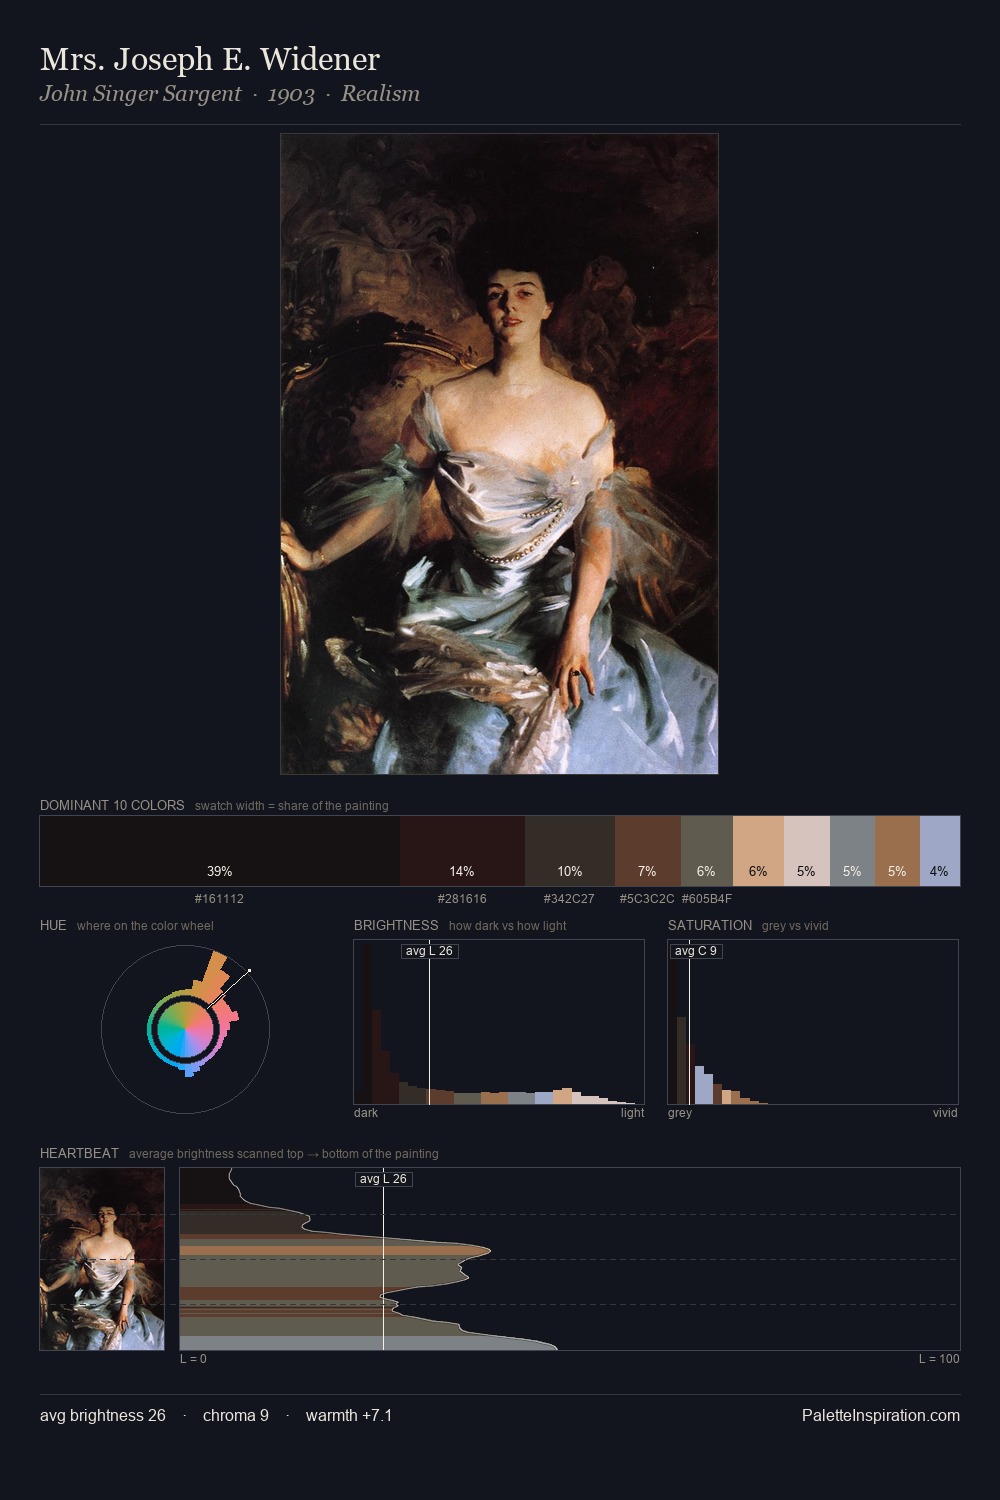Click the 'vivid' axis label
The image size is (1000, 1500).
click(945, 1113)
